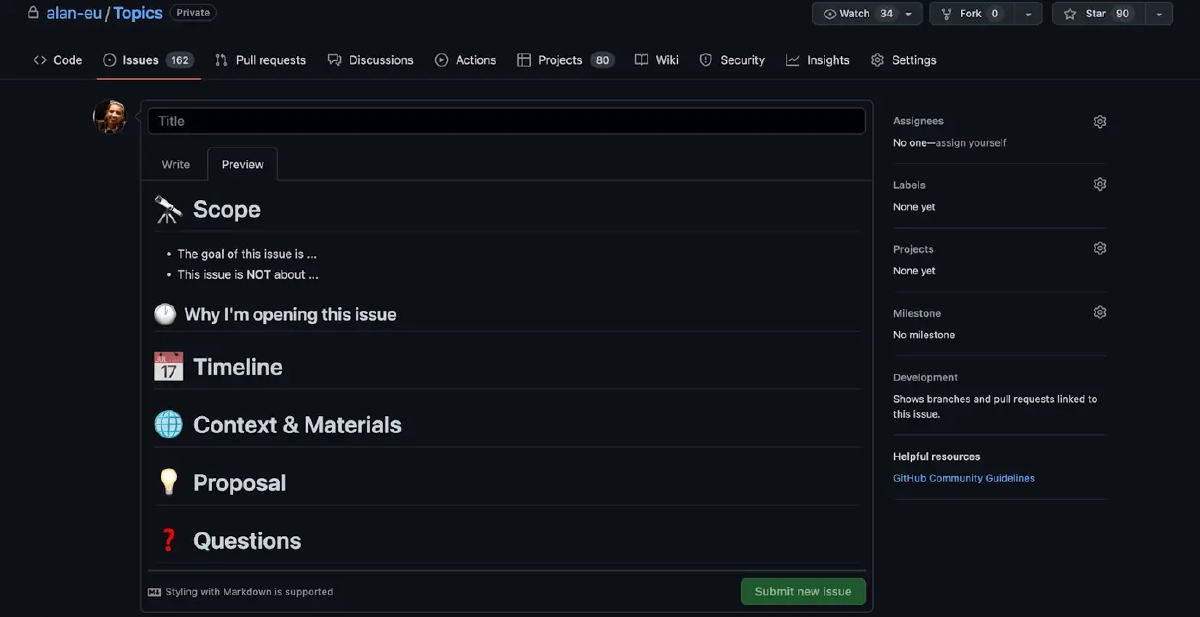The image size is (1200, 617).
Task: Open the Security tab
Action: point(731,60)
